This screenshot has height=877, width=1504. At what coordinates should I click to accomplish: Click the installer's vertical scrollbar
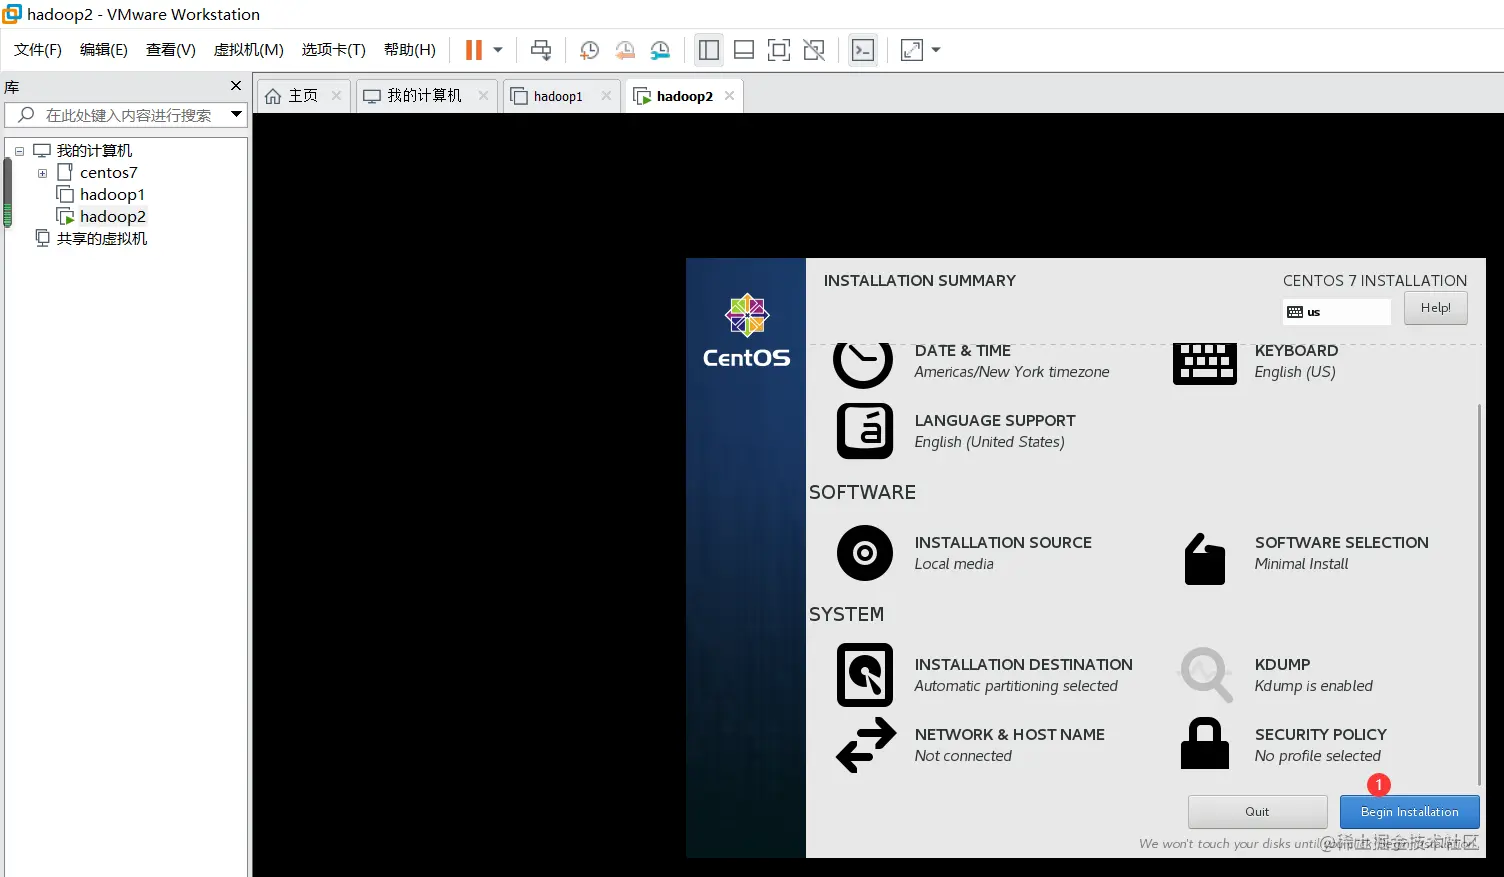[1479, 595]
